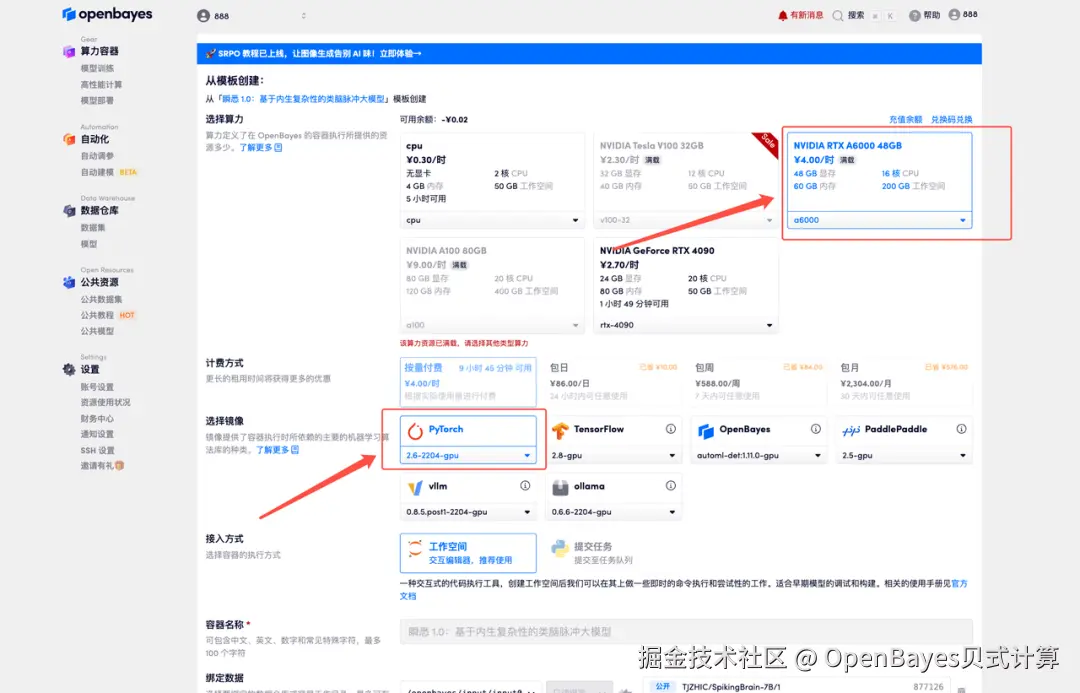The width and height of the screenshot is (1080, 693).
Task: Open the automl-det:1.11.0-gpu version dropdown
Action: [758, 455]
